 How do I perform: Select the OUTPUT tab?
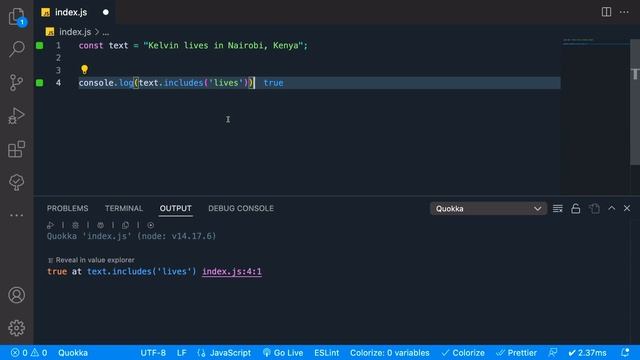(176, 208)
